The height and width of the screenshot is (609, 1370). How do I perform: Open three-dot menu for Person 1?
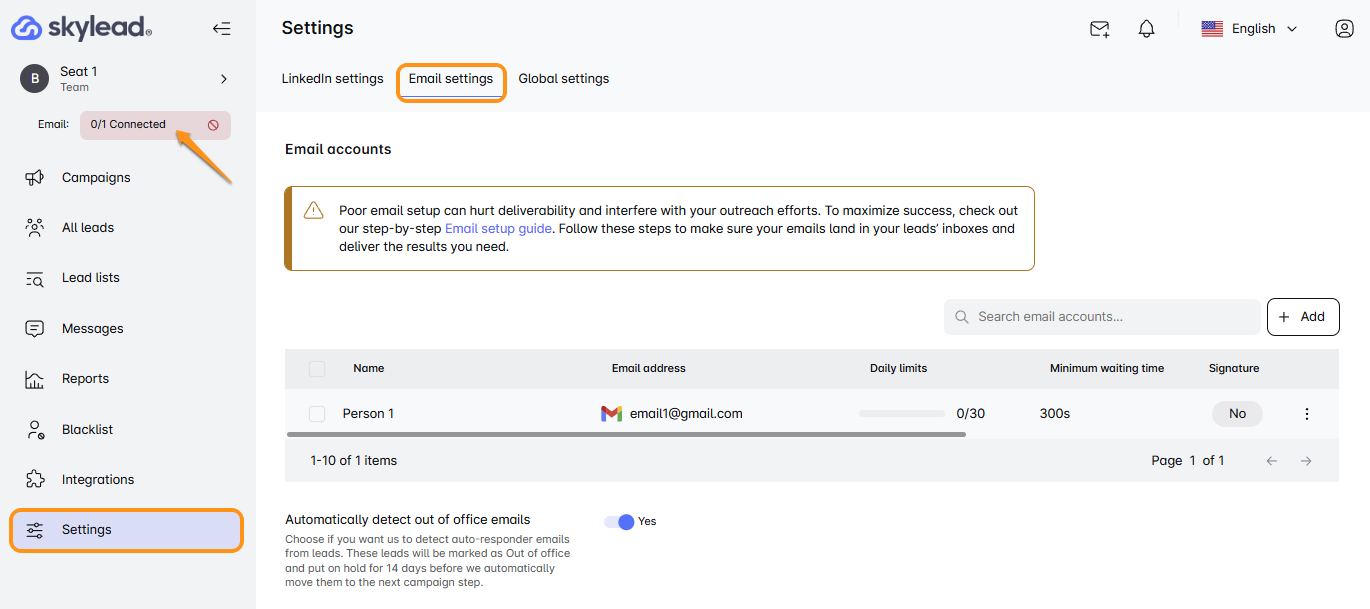(x=1306, y=414)
